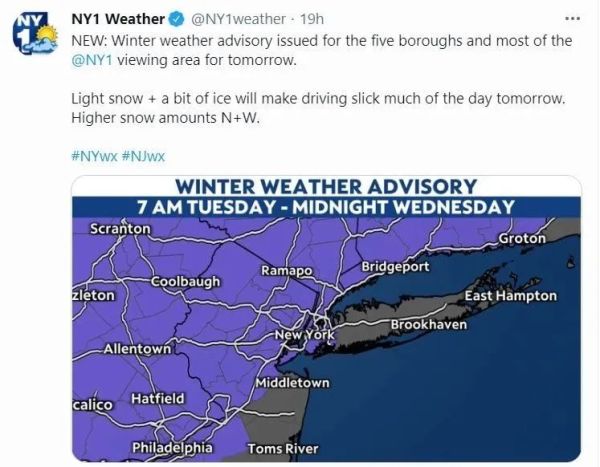This screenshot has width=600, height=467.
Task: Open the tweet's three-dot more menu
Action: coord(573,18)
